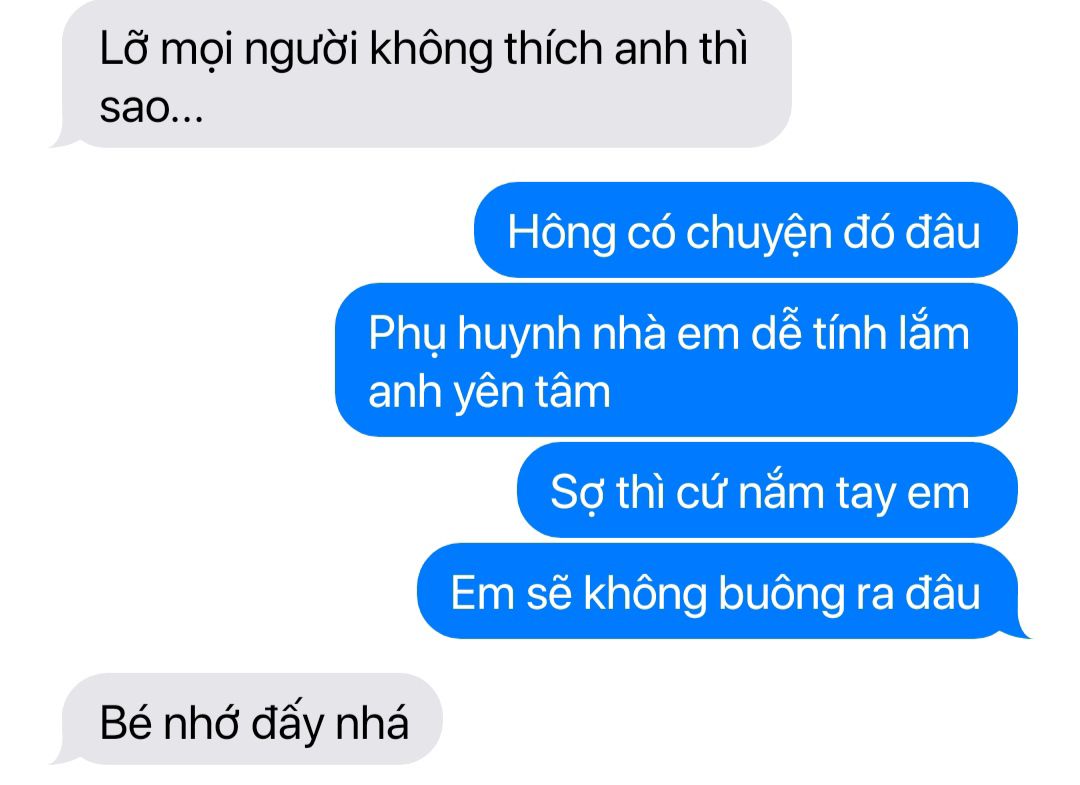Select the message 'Lỡ mọi người không thích anh thì sao...'

420,73
